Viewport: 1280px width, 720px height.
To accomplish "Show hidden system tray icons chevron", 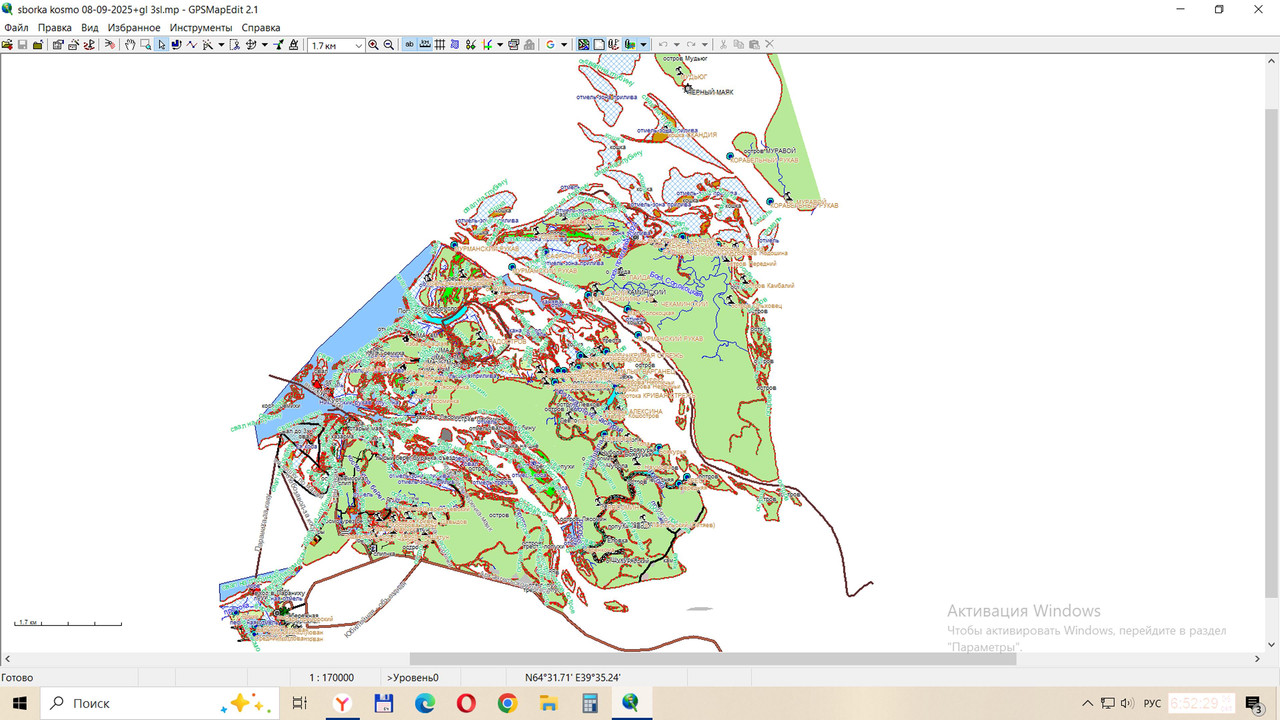I will [x=1087, y=703].
